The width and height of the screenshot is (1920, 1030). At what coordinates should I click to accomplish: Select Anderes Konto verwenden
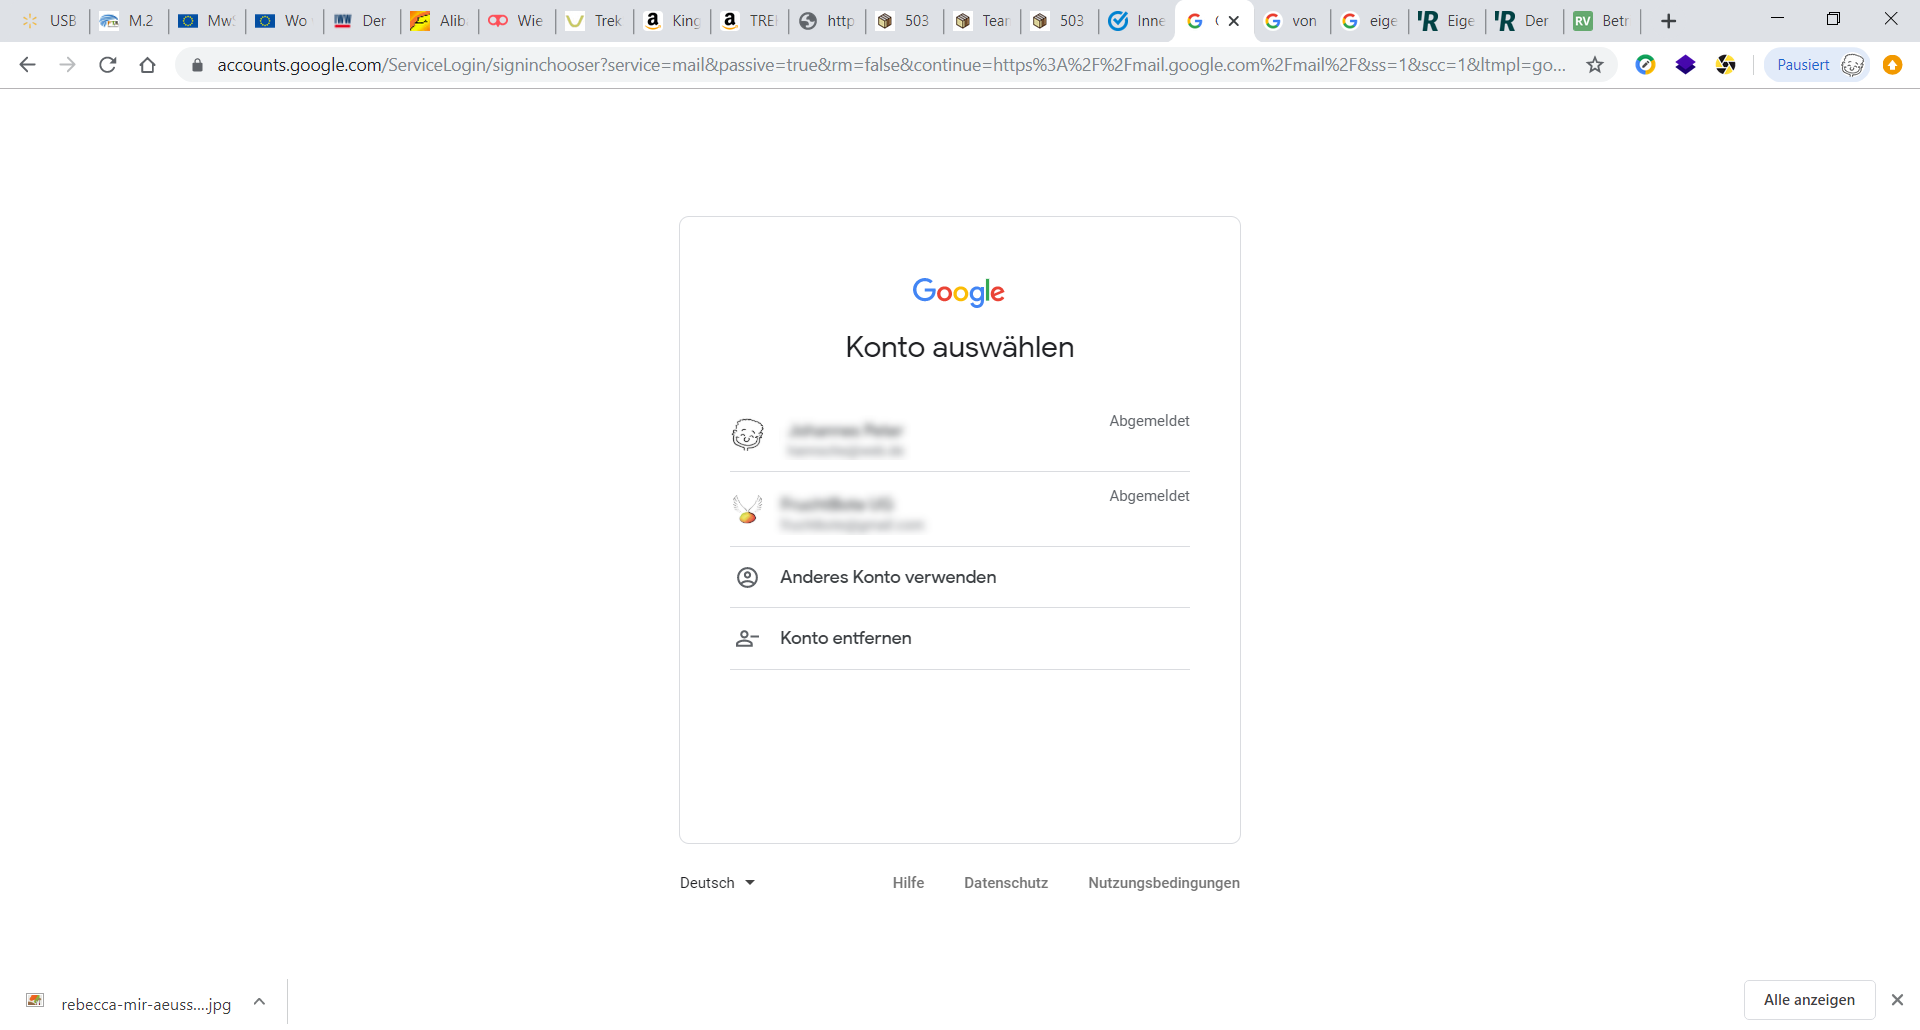[888, 577]
